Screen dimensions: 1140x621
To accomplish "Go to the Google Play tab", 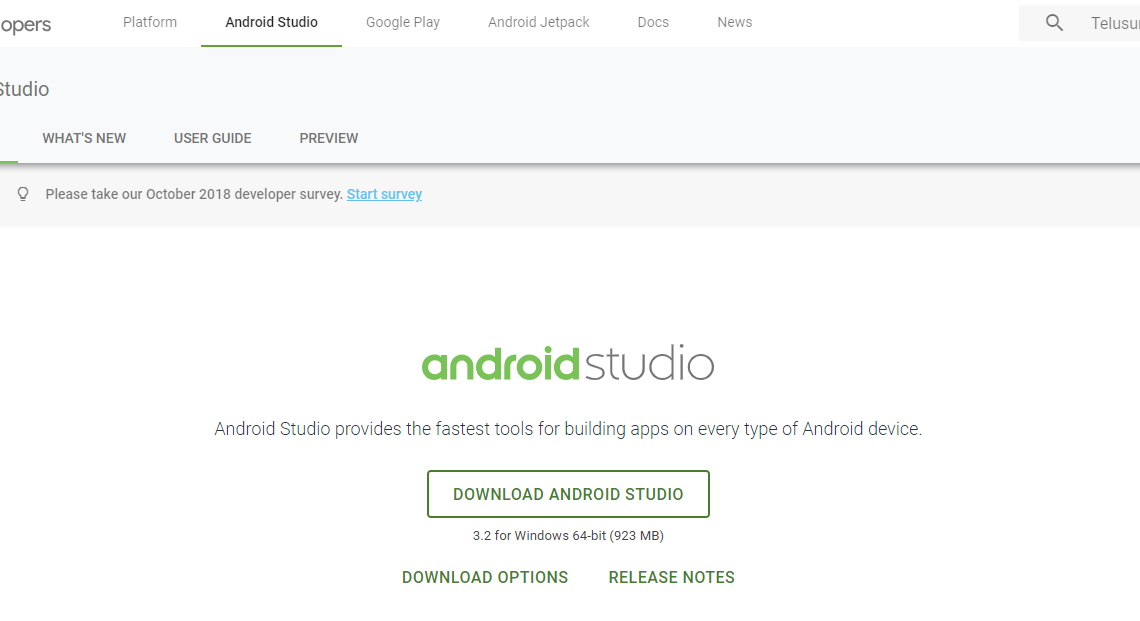I will [x=403, y=22].
